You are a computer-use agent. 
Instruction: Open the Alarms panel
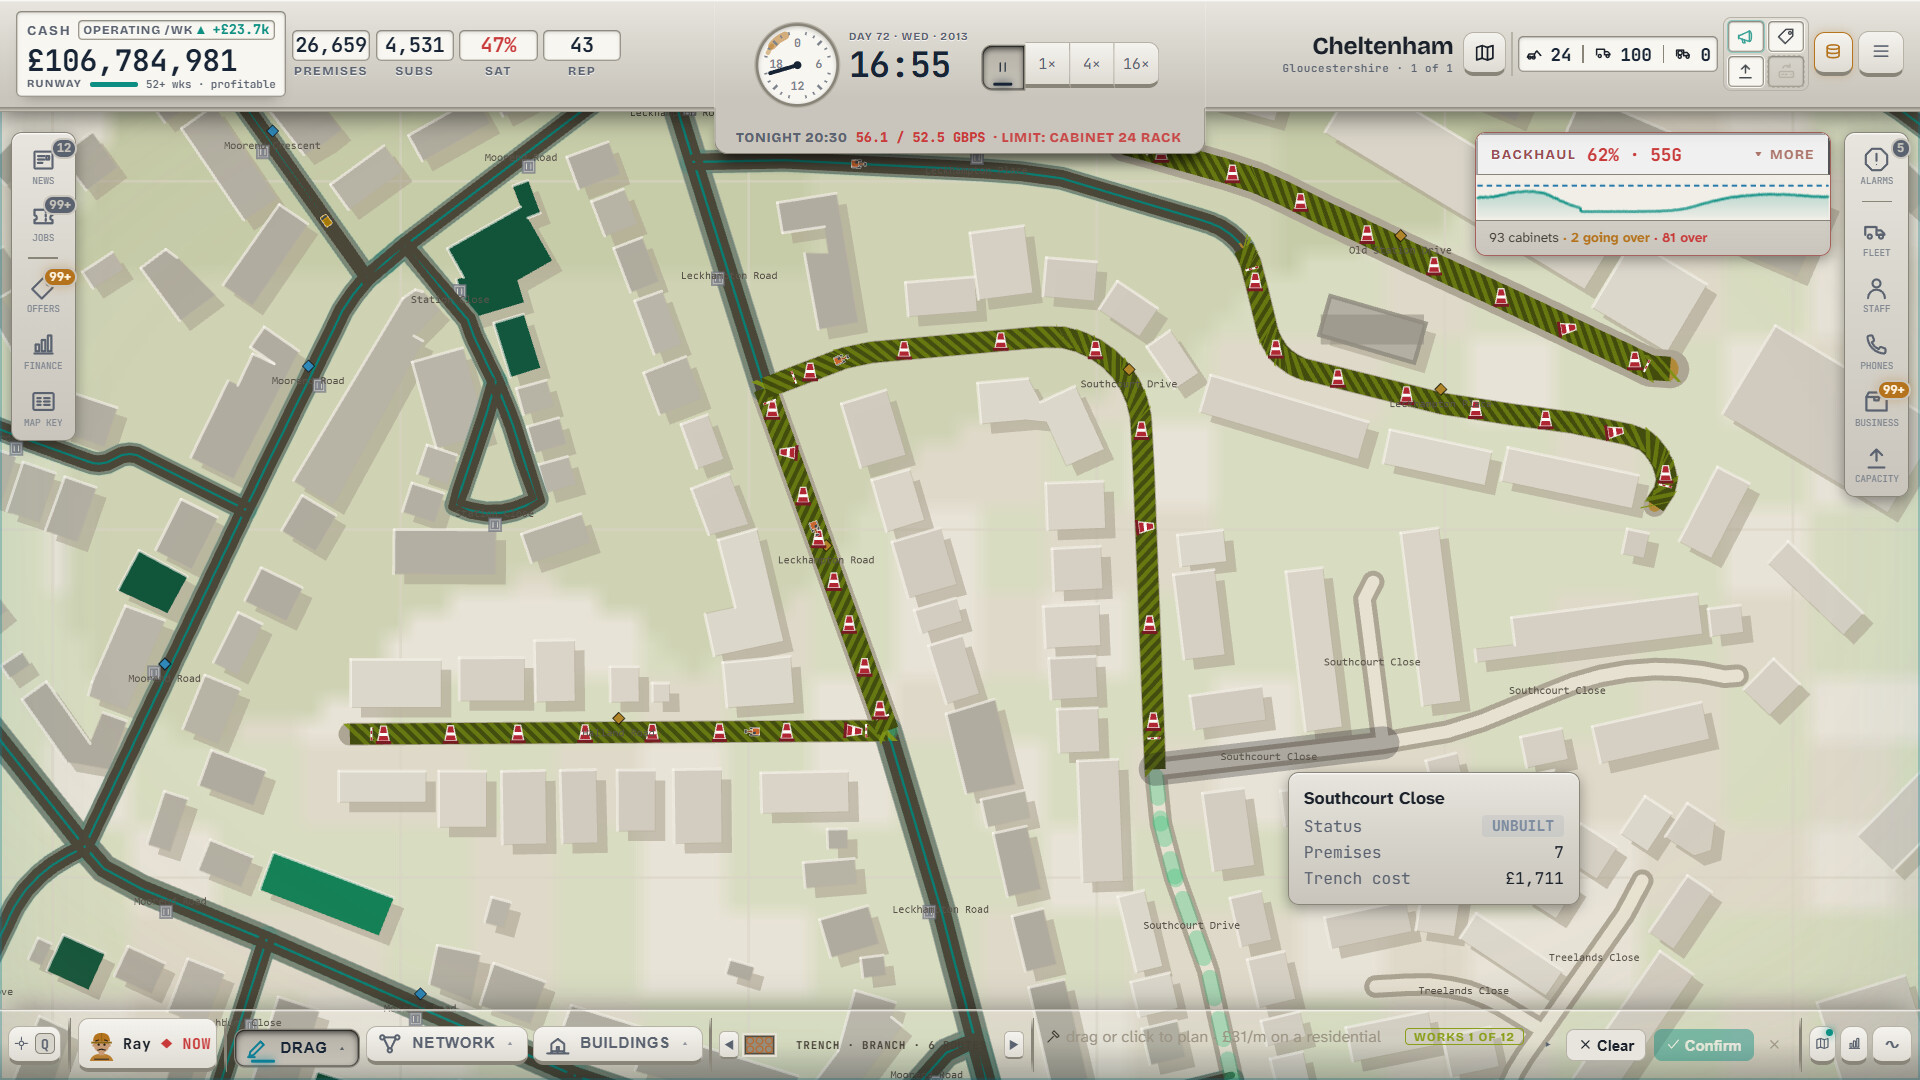pyautogui.click(x=1876, y=167)
